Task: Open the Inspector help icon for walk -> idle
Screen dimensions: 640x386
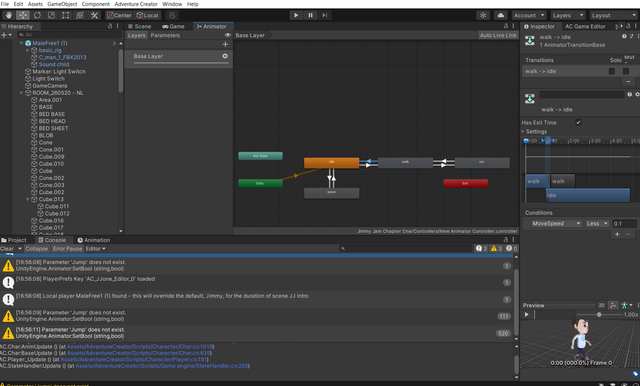Action: coord(624,37)
